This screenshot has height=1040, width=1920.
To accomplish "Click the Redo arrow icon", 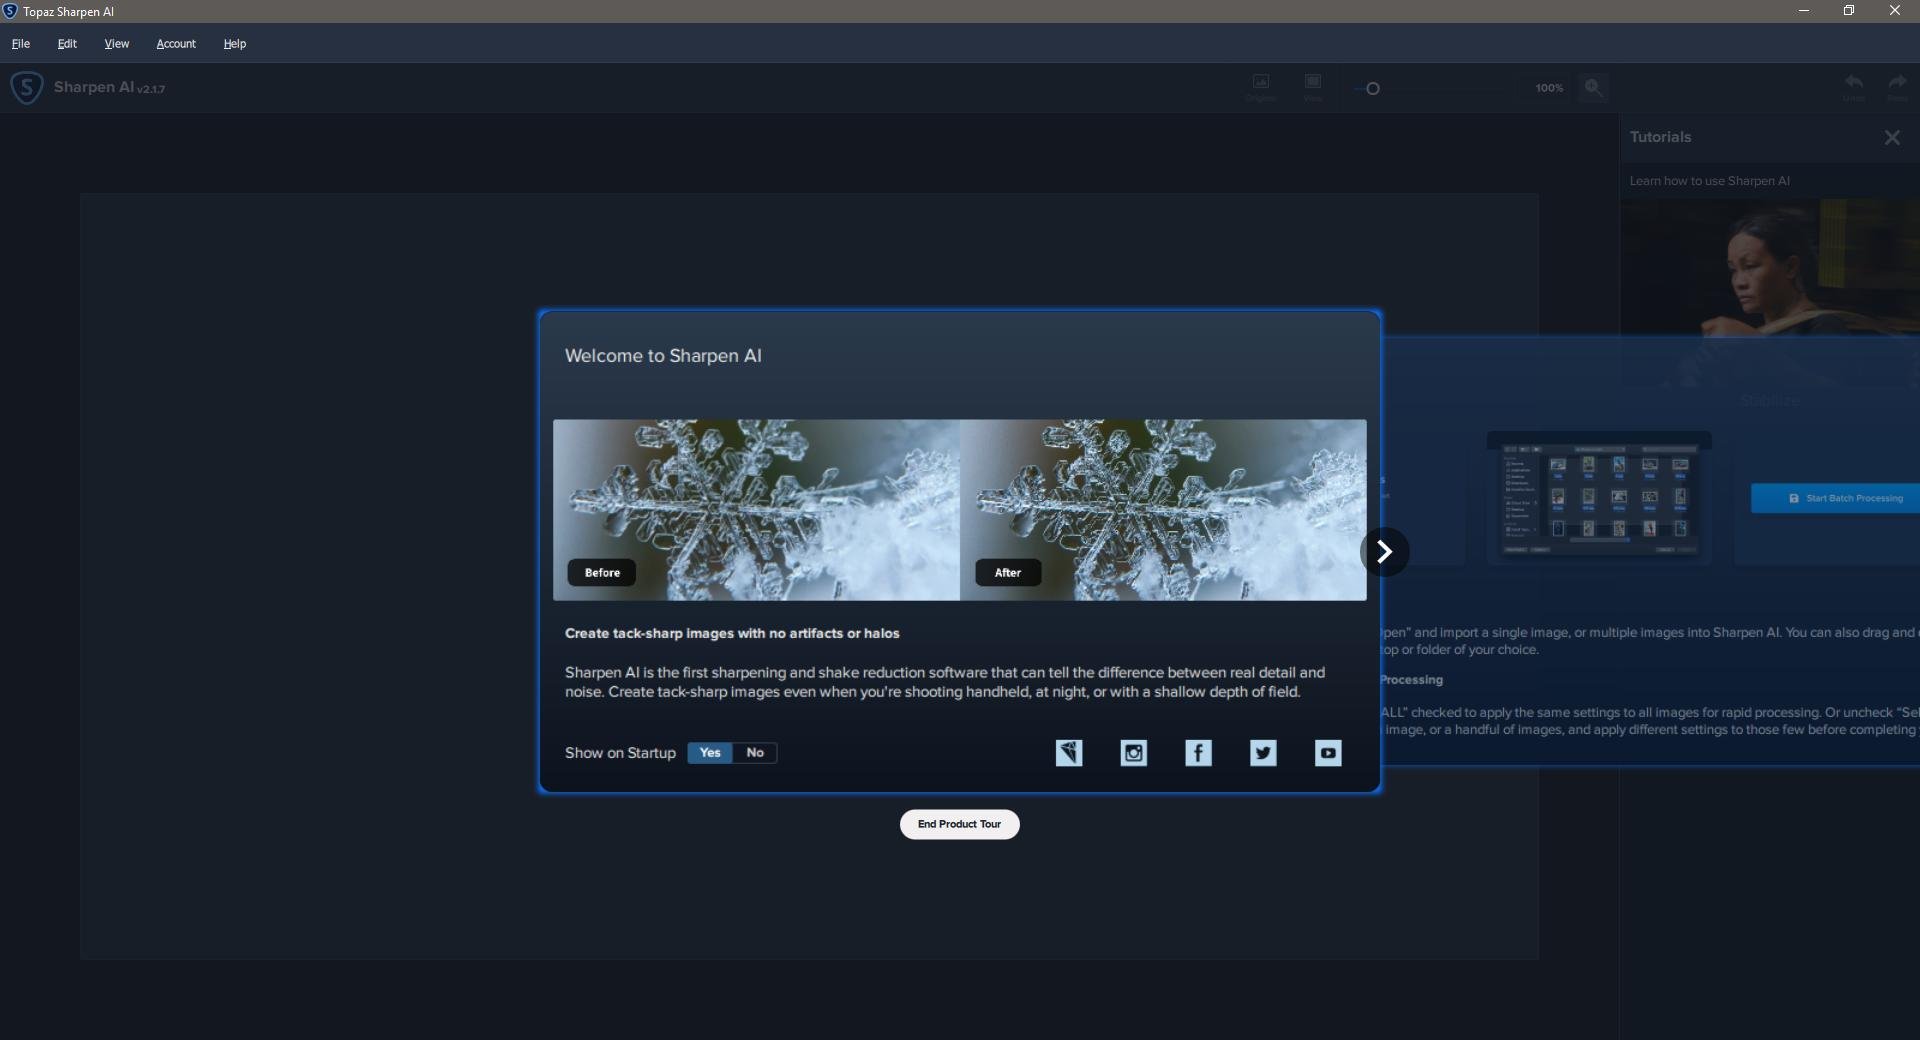I will point(1897,86).
